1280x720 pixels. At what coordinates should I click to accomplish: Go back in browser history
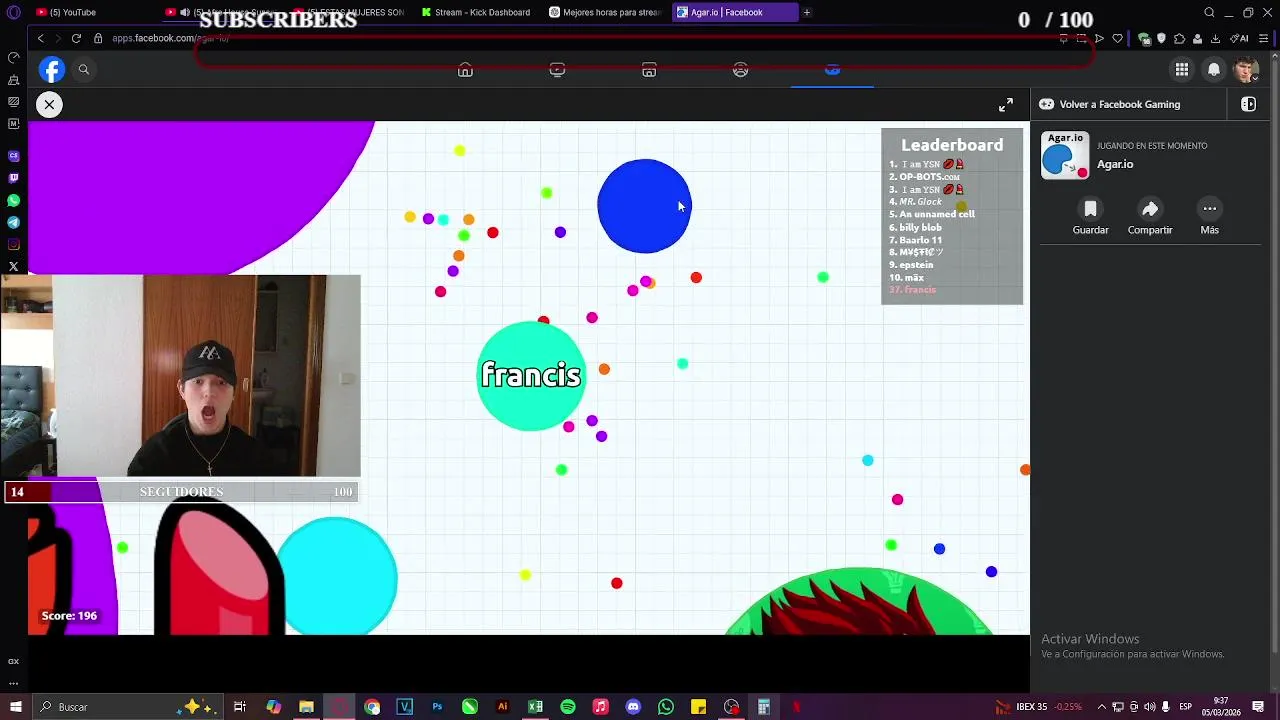tap(40, 38)
